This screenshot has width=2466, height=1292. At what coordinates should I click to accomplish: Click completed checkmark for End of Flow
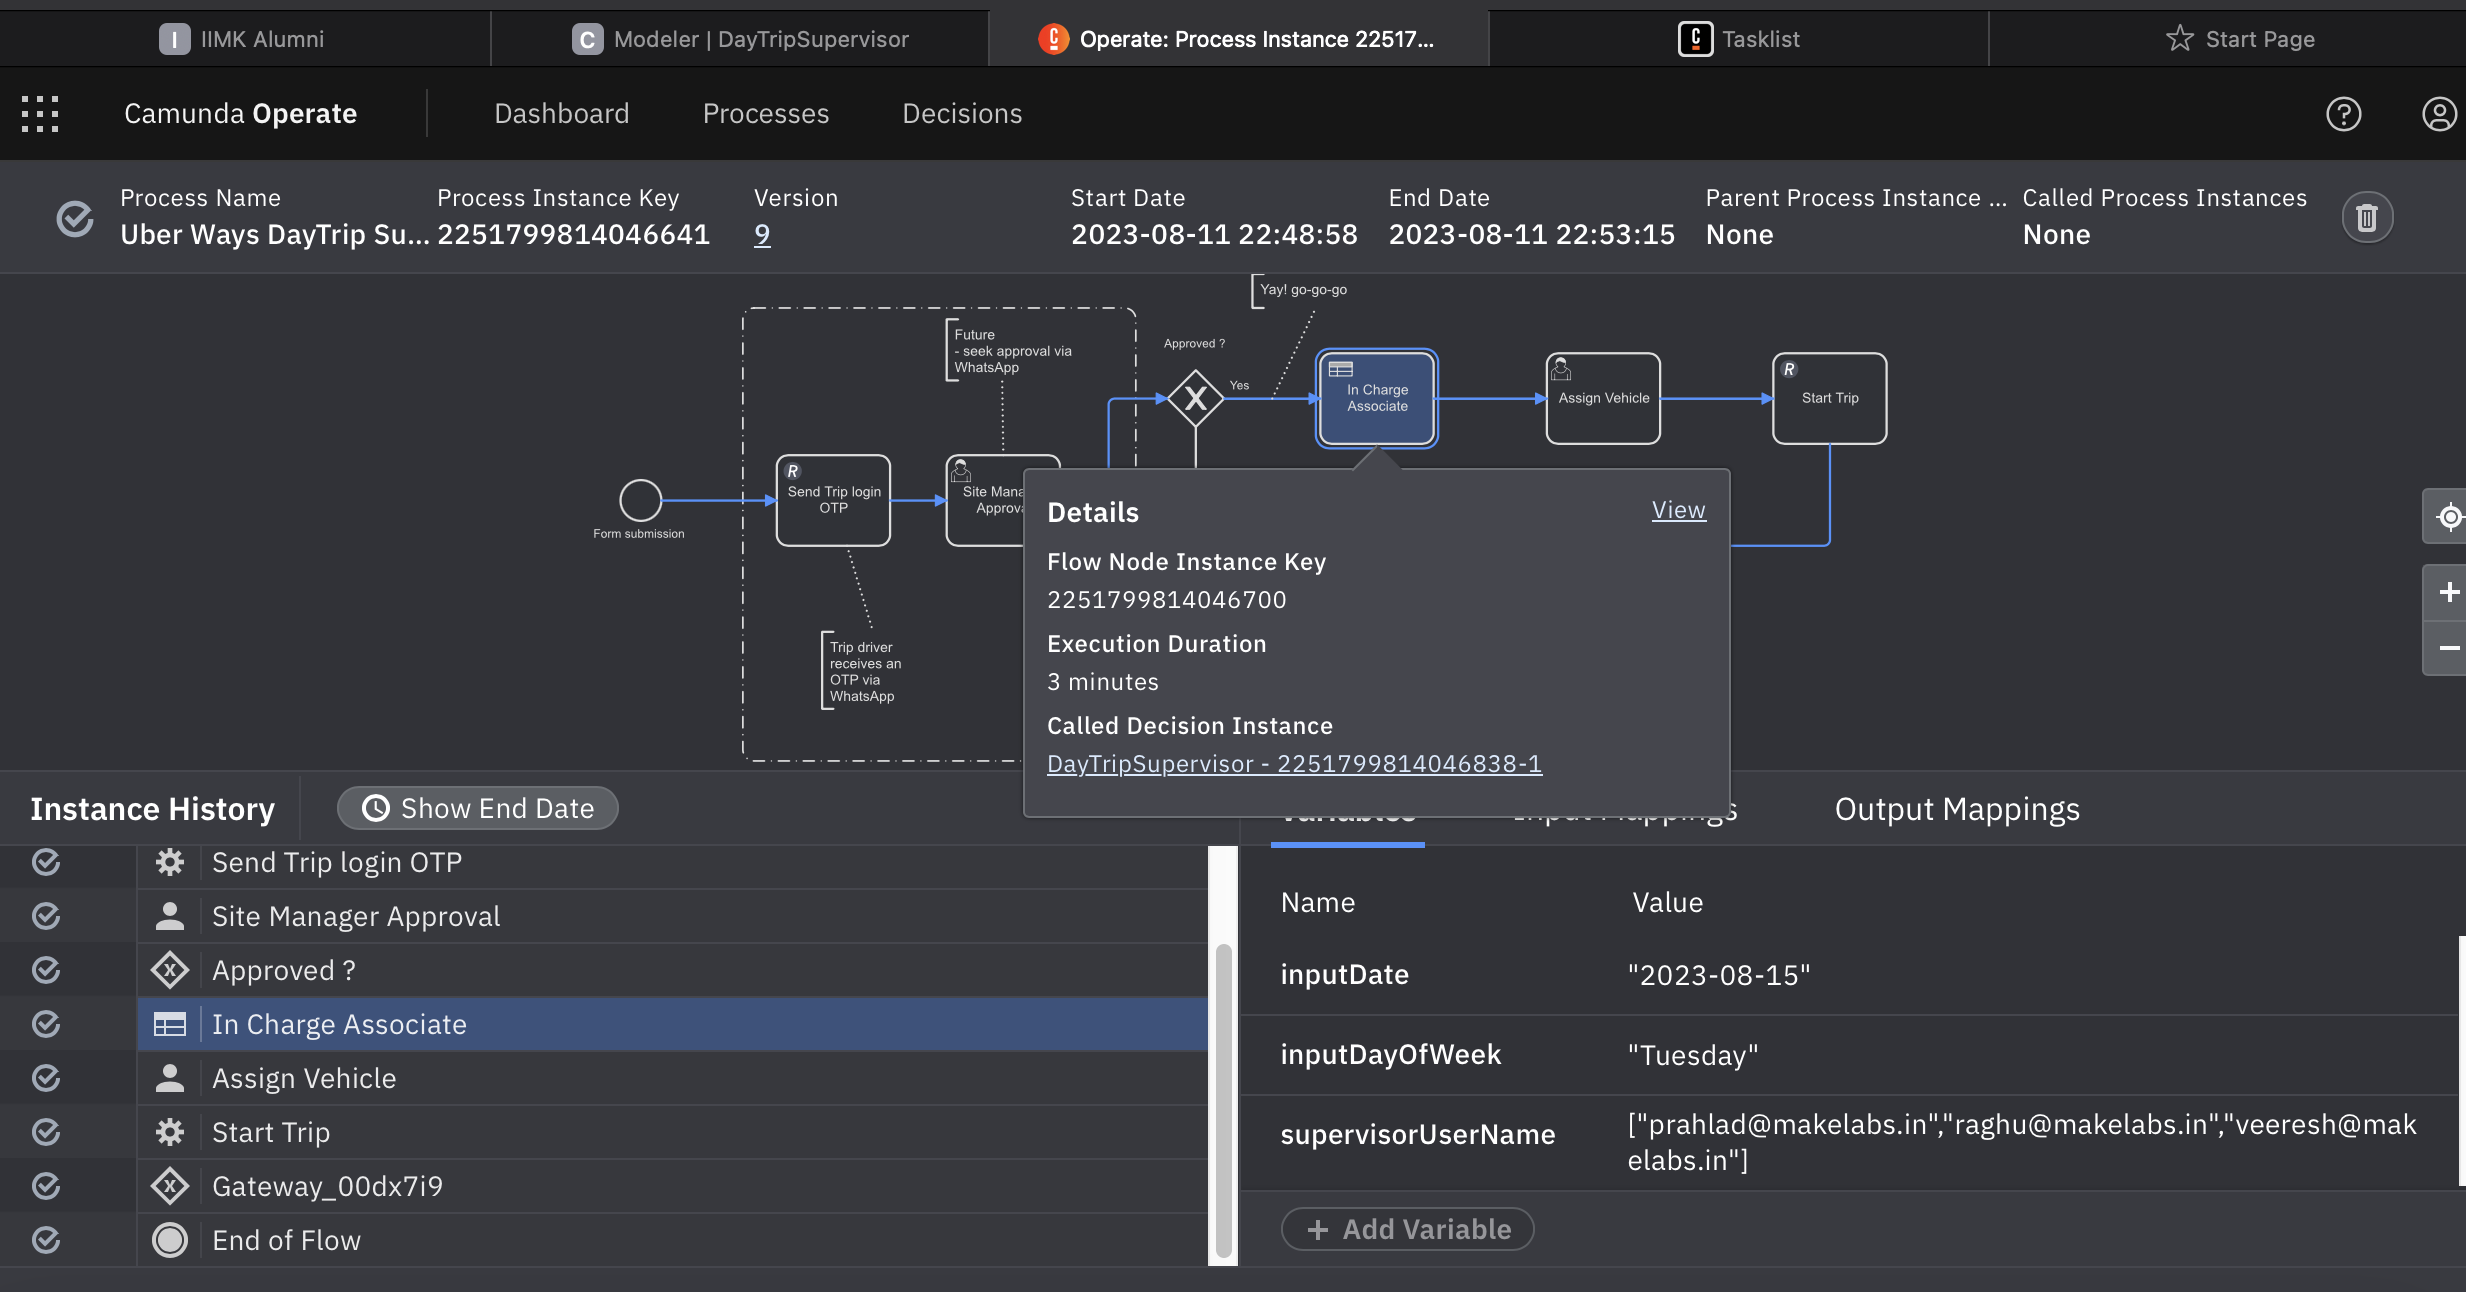[x=46, y=1240]
